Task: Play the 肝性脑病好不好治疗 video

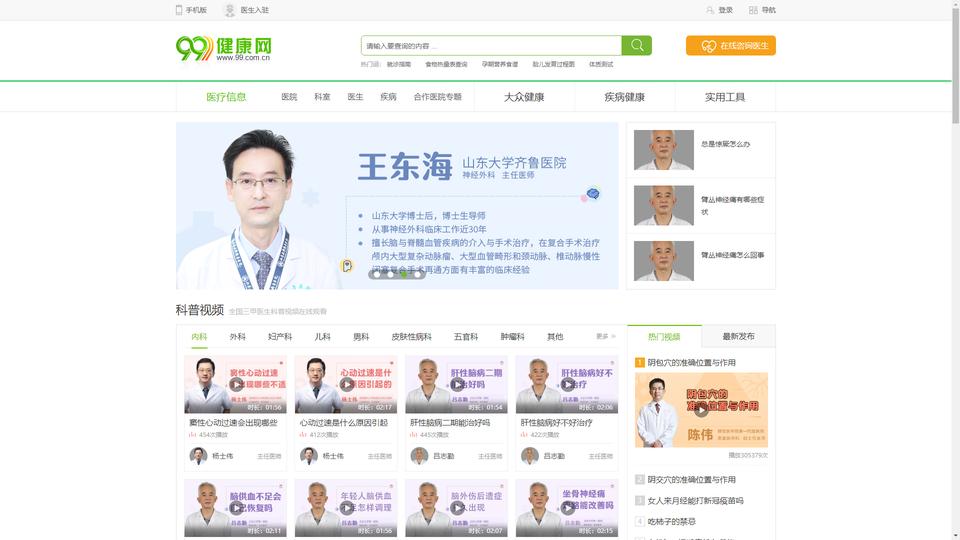Action: [567, 384]
